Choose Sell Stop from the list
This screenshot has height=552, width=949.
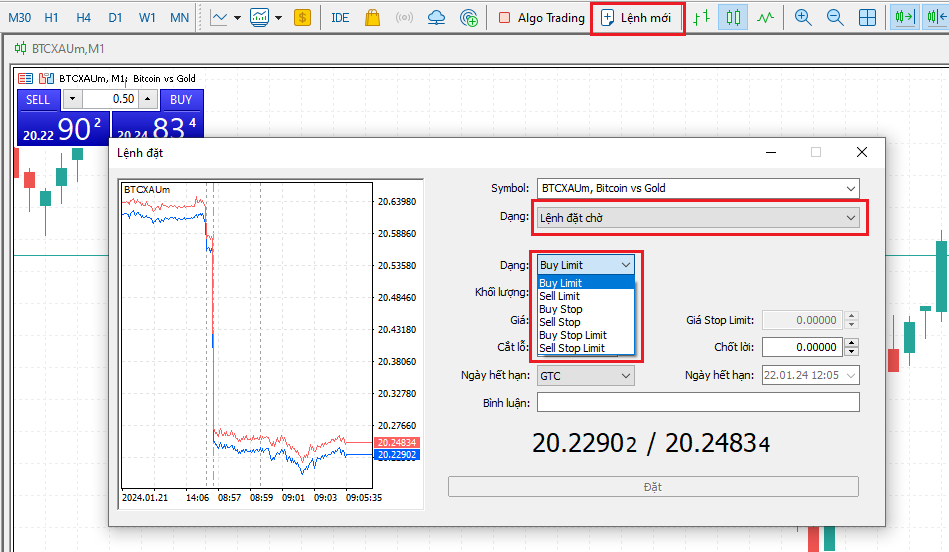pyautogui.click(x=585, y=322)
